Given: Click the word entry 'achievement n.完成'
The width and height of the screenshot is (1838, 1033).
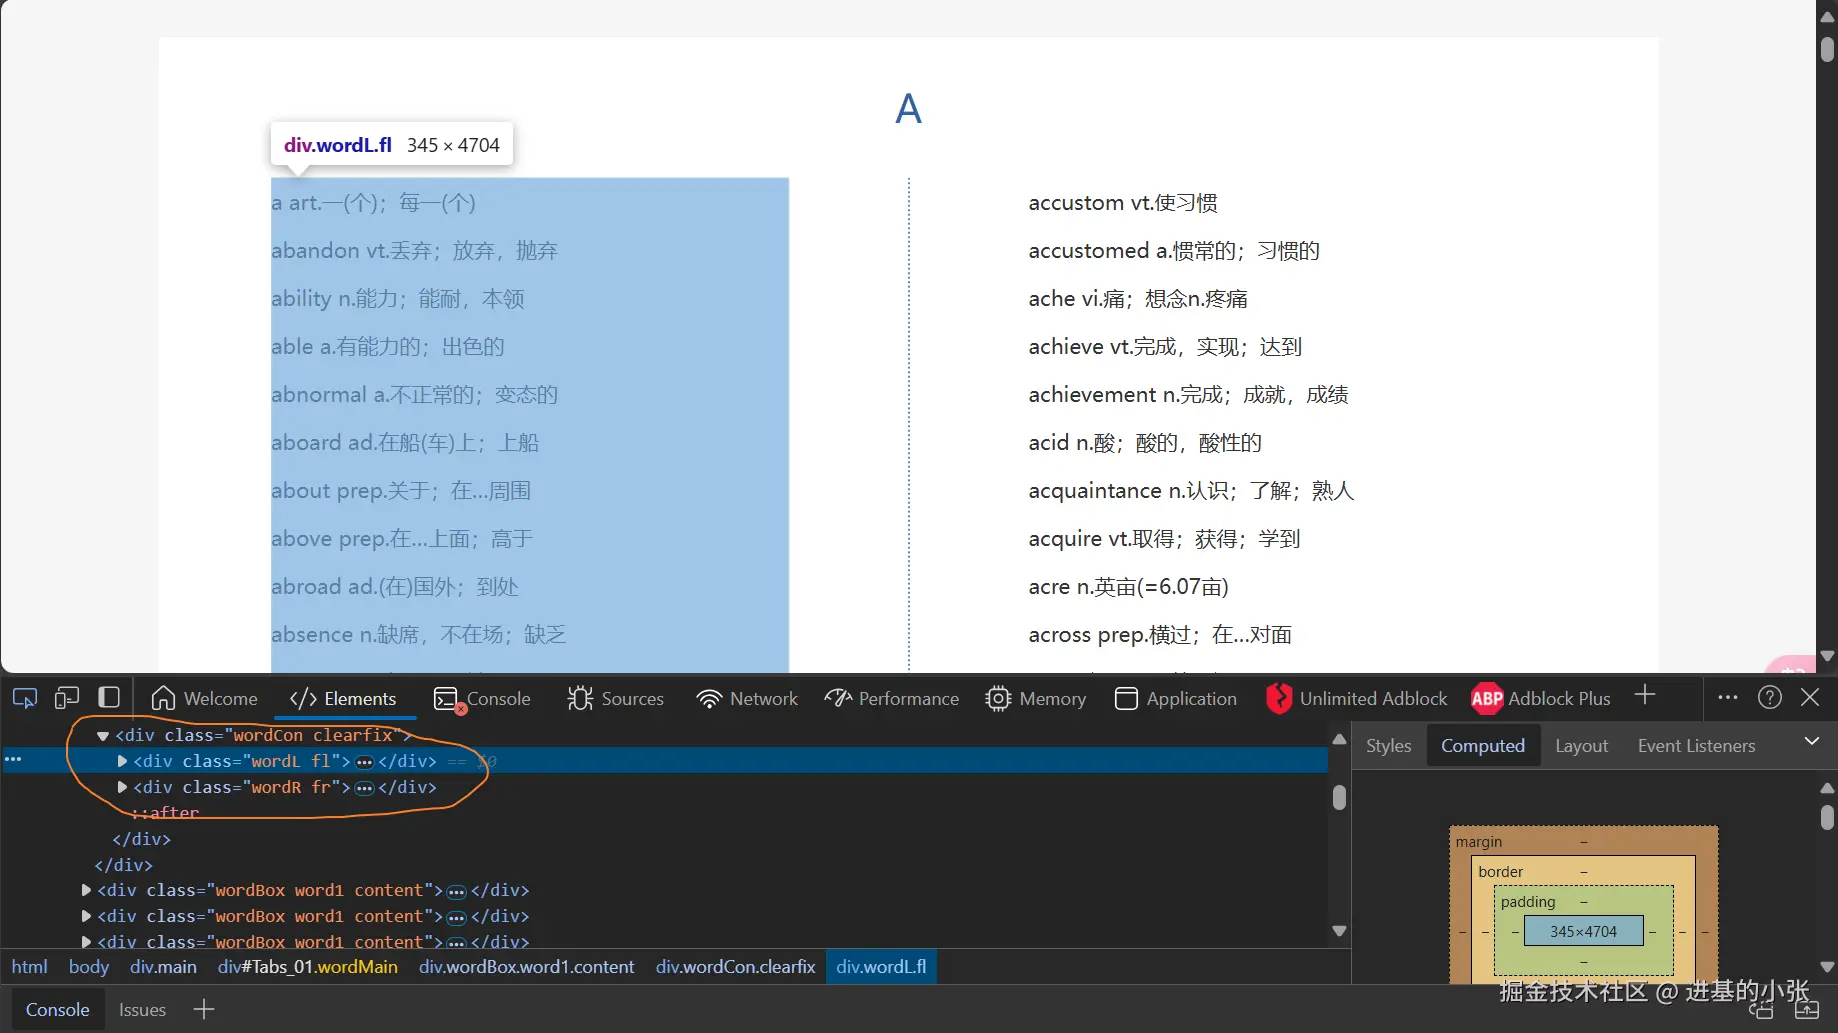Looking at the screenshot, I should click(1188, 395).
